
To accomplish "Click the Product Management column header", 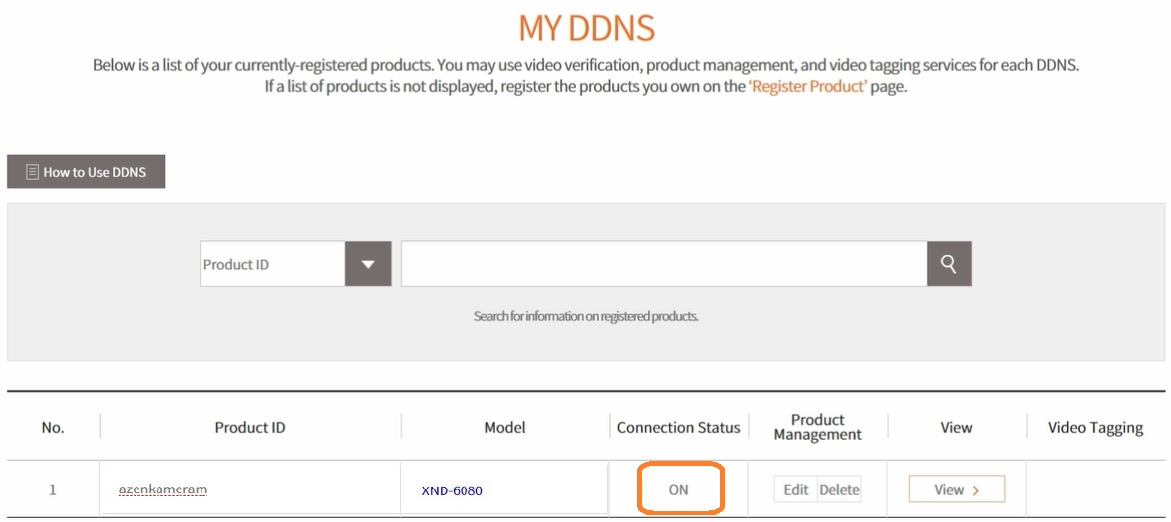I will [x=818, y=427].
